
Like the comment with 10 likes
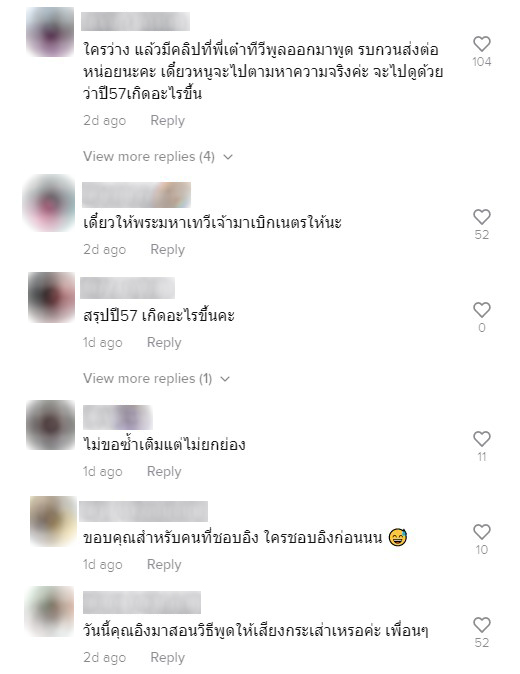point(481,532)
